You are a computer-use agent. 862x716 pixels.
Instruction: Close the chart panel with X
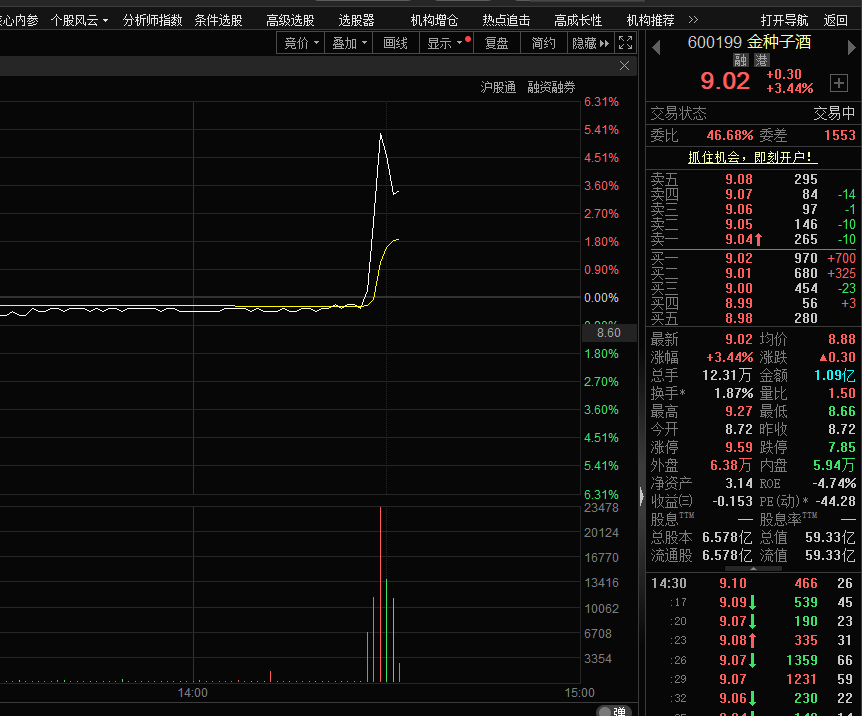pyautogui.click(x=625, y=66)
